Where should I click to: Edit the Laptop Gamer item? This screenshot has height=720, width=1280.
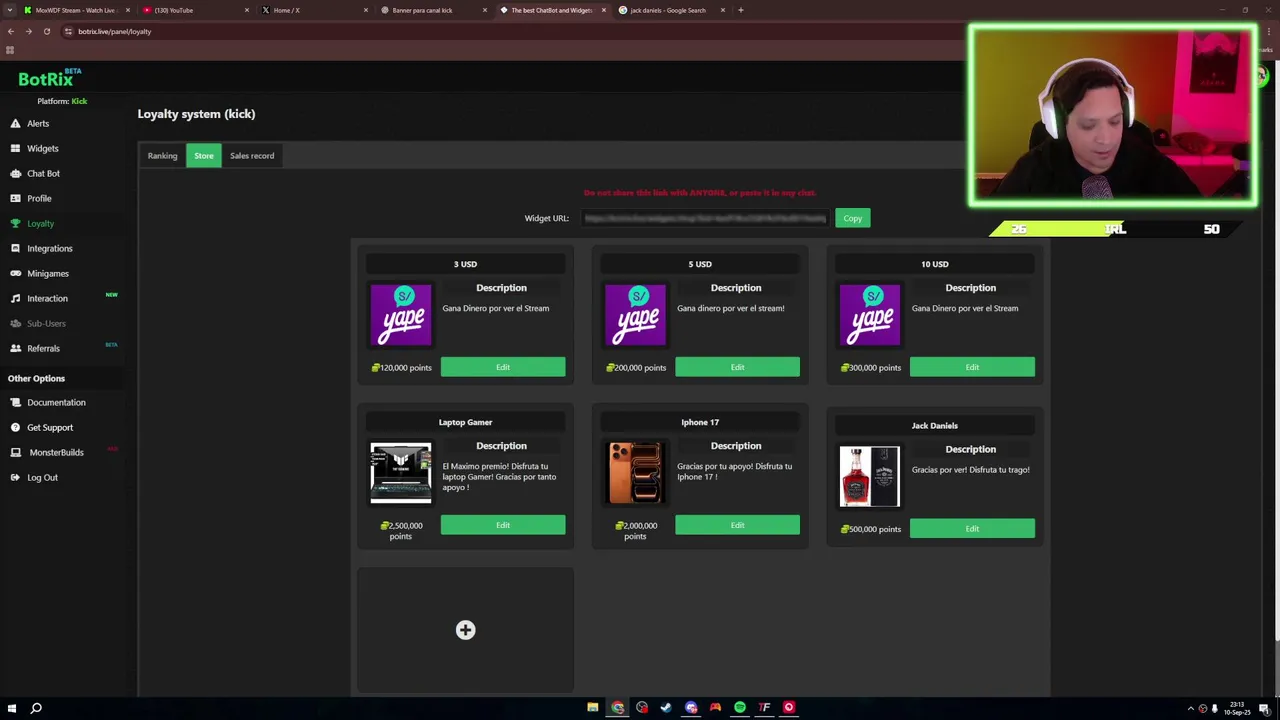[503, 525]
